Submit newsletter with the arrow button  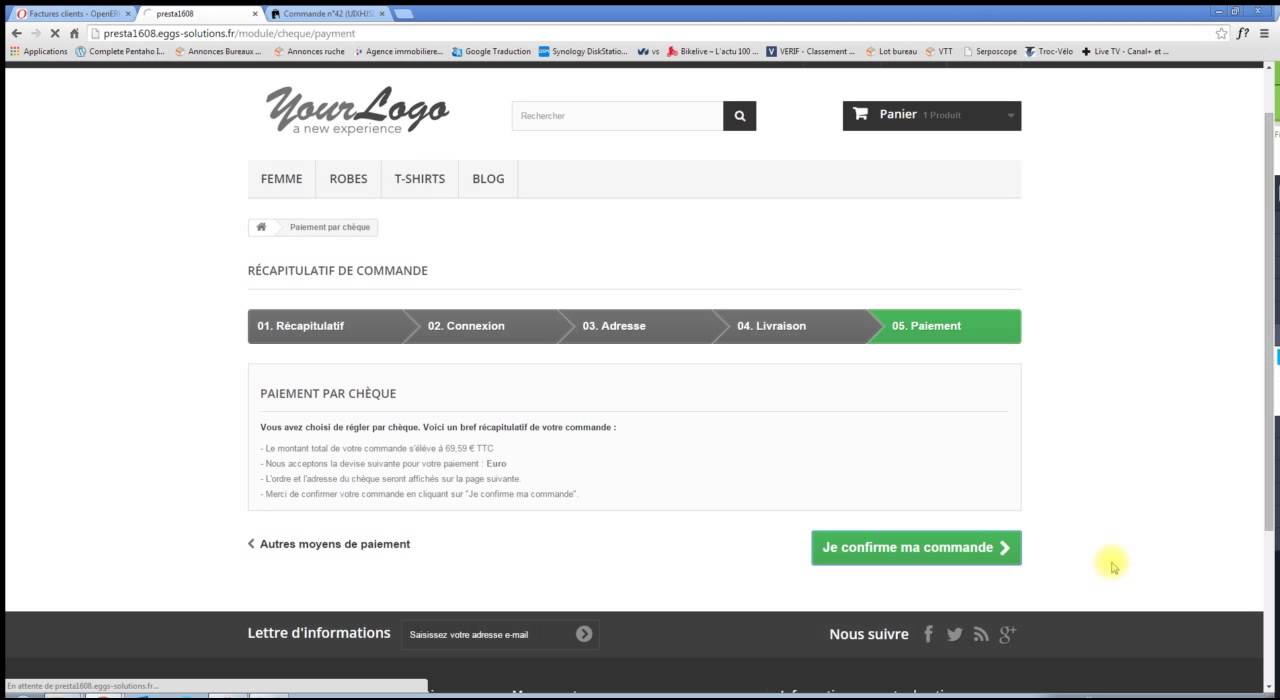(x=584, y=634)
